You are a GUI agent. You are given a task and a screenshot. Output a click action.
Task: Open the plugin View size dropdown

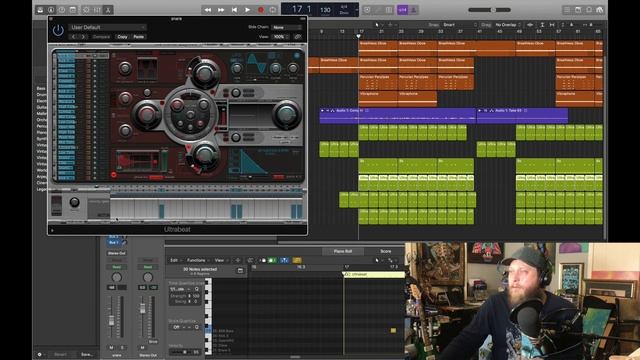point(281,37)
